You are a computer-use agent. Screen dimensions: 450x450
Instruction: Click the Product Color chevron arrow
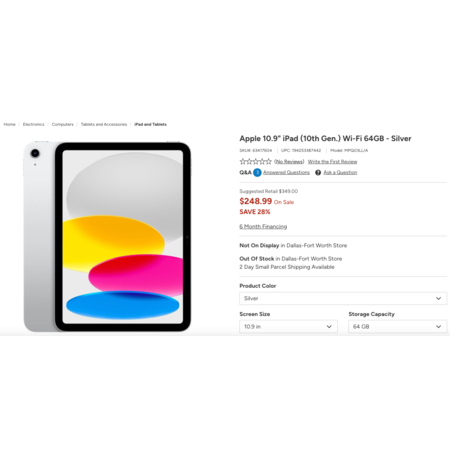(x=439, y=298)
